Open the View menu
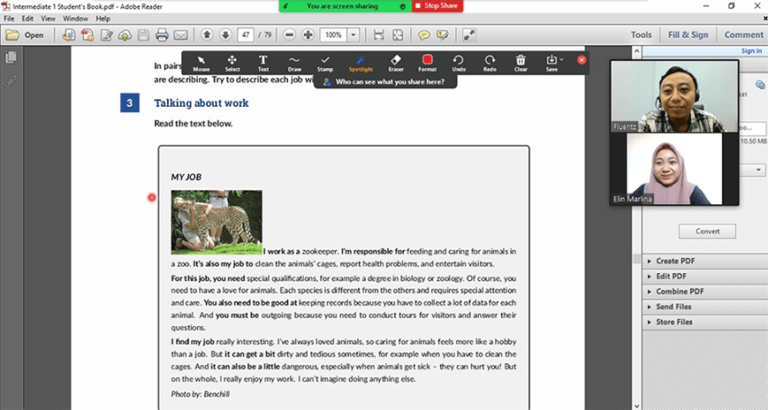Screen dimensions: 768x410 (48, 18)
